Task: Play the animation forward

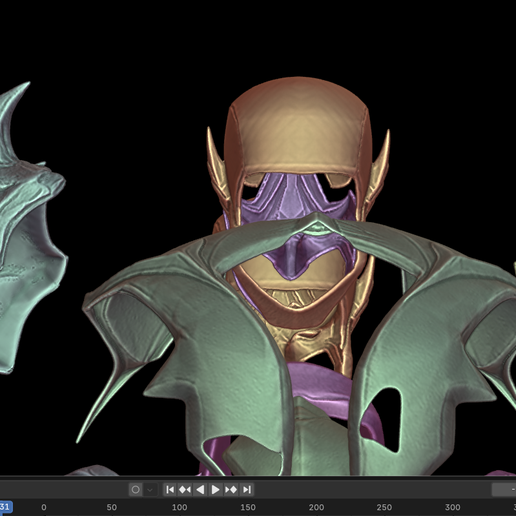Action: coord(216,490)
